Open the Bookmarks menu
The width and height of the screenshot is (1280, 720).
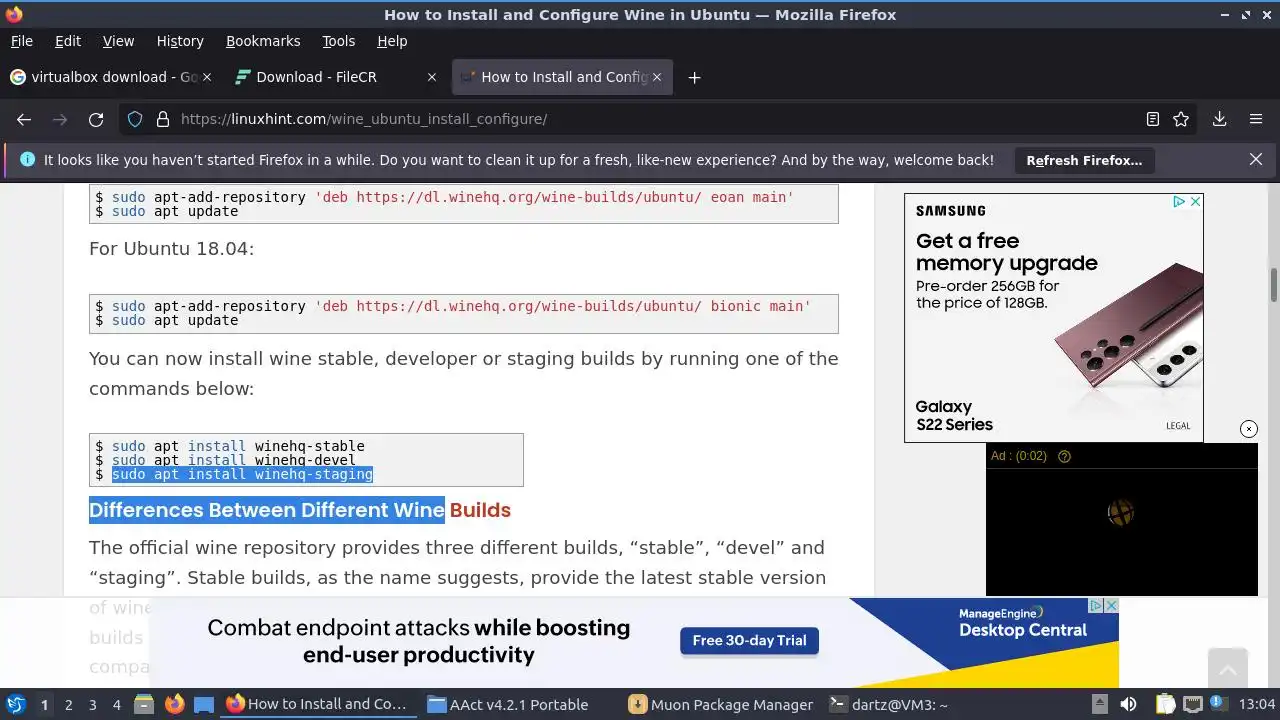[263, 41]
